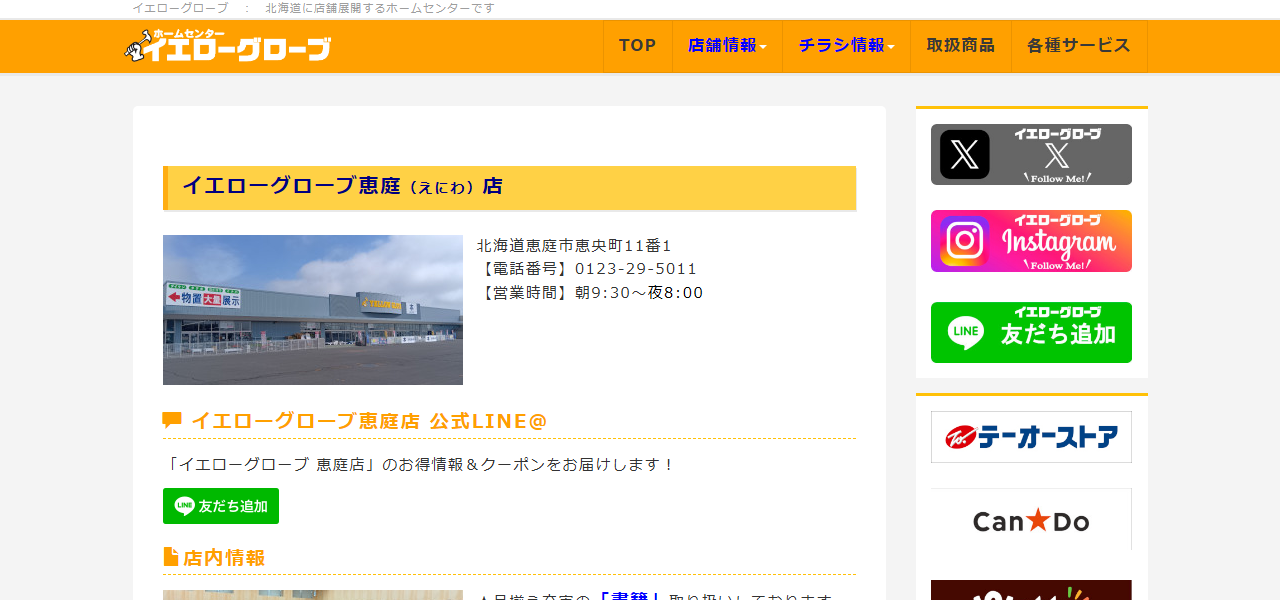
Task: Click the 店内情報 section heading
Action: 224,558
